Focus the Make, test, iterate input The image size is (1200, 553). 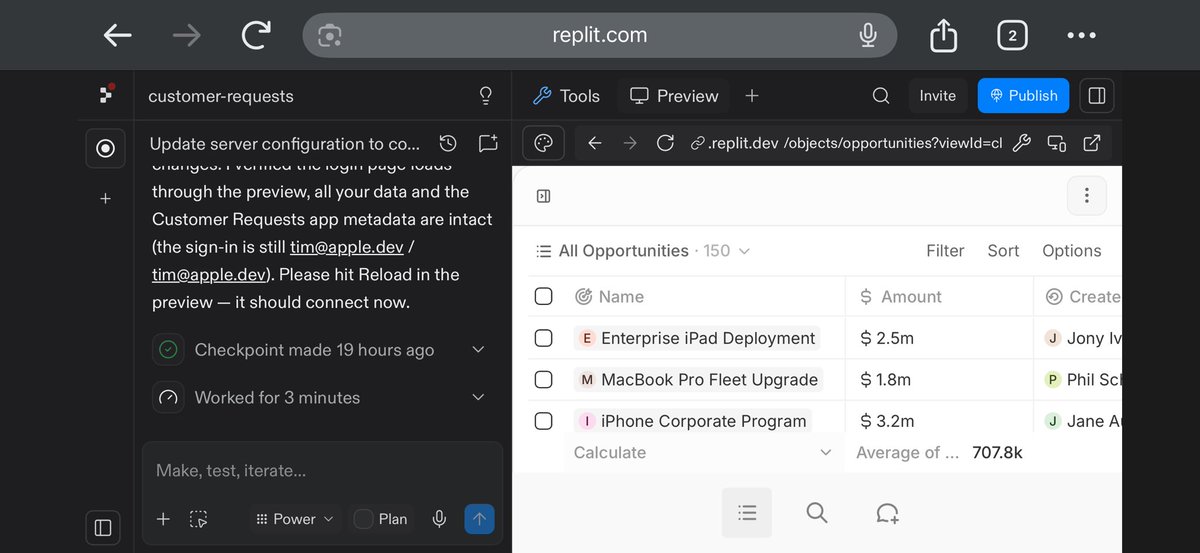click(322, 470)
